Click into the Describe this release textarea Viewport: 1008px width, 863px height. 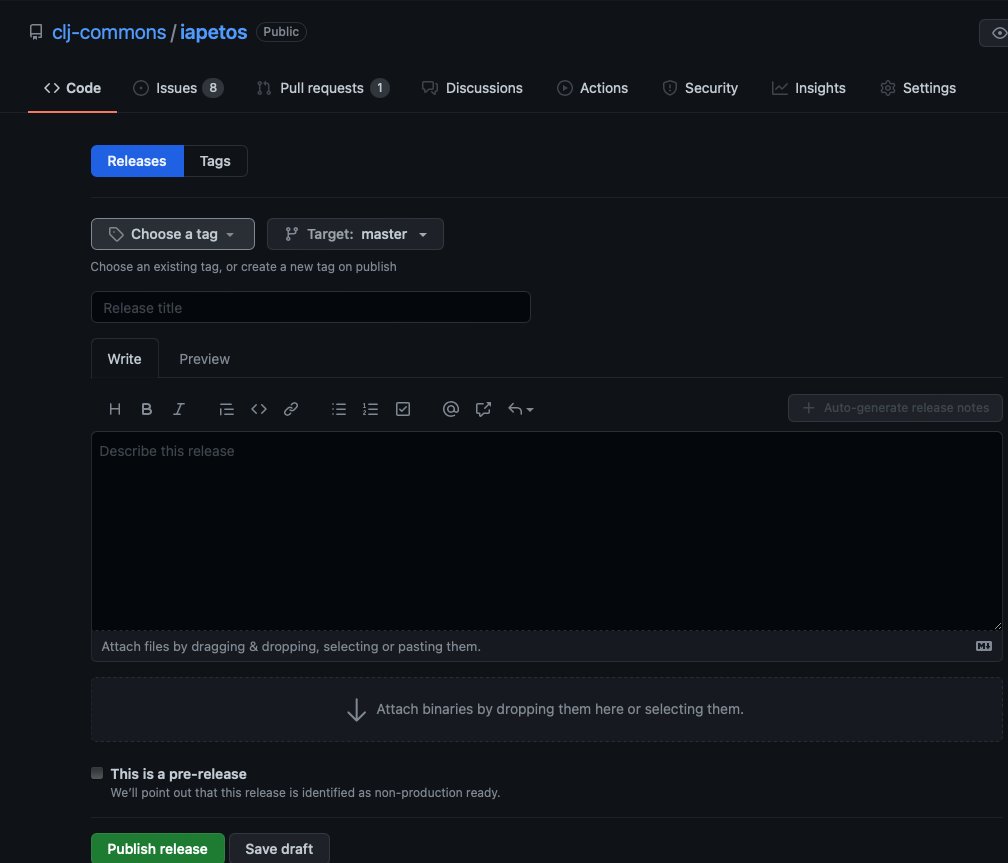tap(546, 531)
